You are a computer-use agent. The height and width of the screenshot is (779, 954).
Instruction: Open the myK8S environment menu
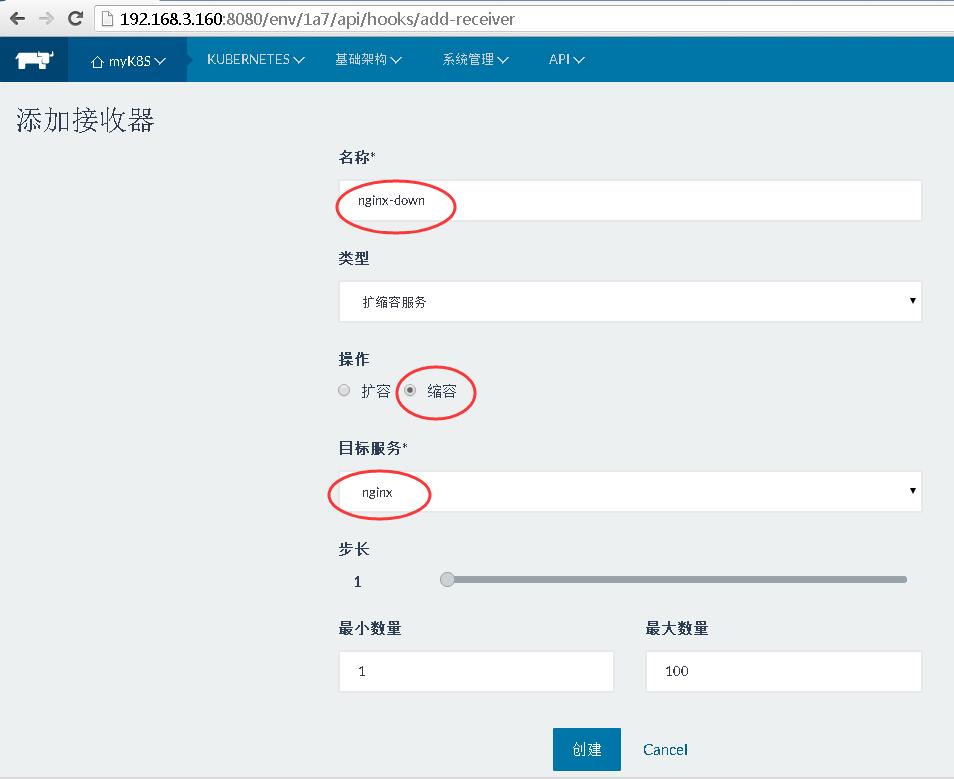click(x=128, y=61)
